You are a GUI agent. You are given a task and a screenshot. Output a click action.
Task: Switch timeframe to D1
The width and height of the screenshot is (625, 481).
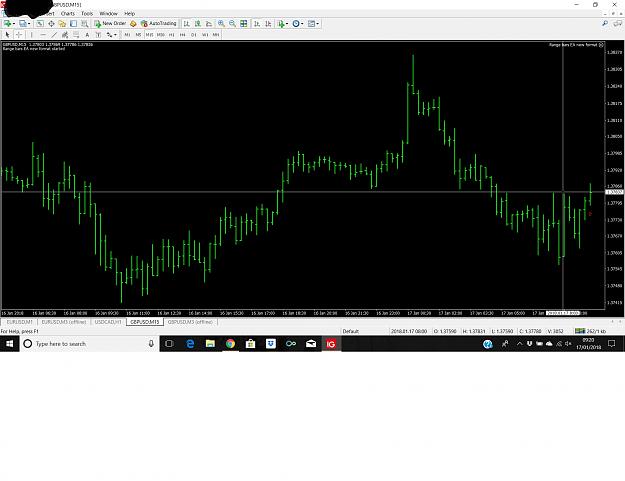pyautogui.click(x=194, y=35)
